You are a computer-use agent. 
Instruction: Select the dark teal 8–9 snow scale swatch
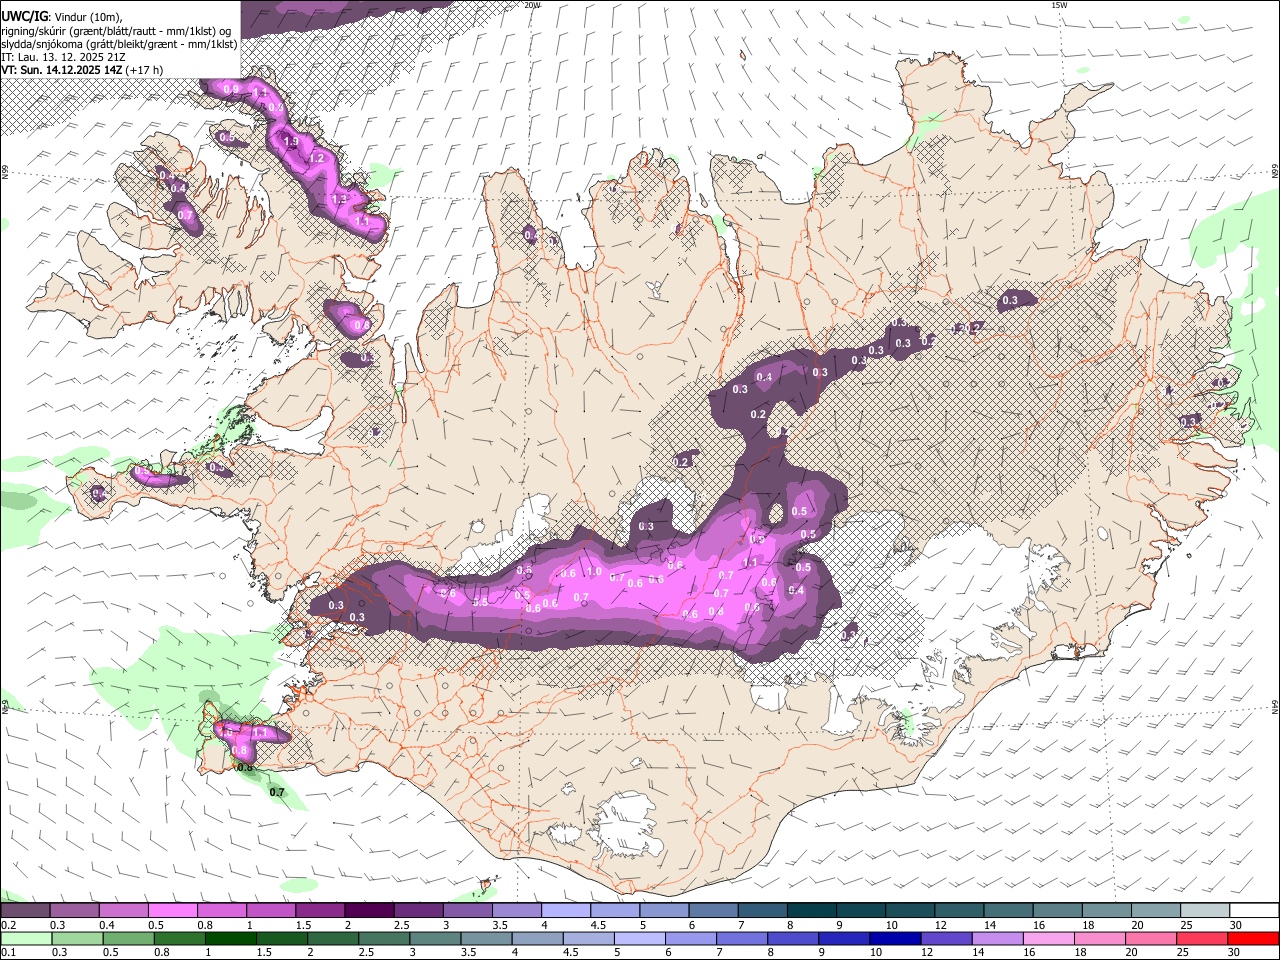click(812, 910)
